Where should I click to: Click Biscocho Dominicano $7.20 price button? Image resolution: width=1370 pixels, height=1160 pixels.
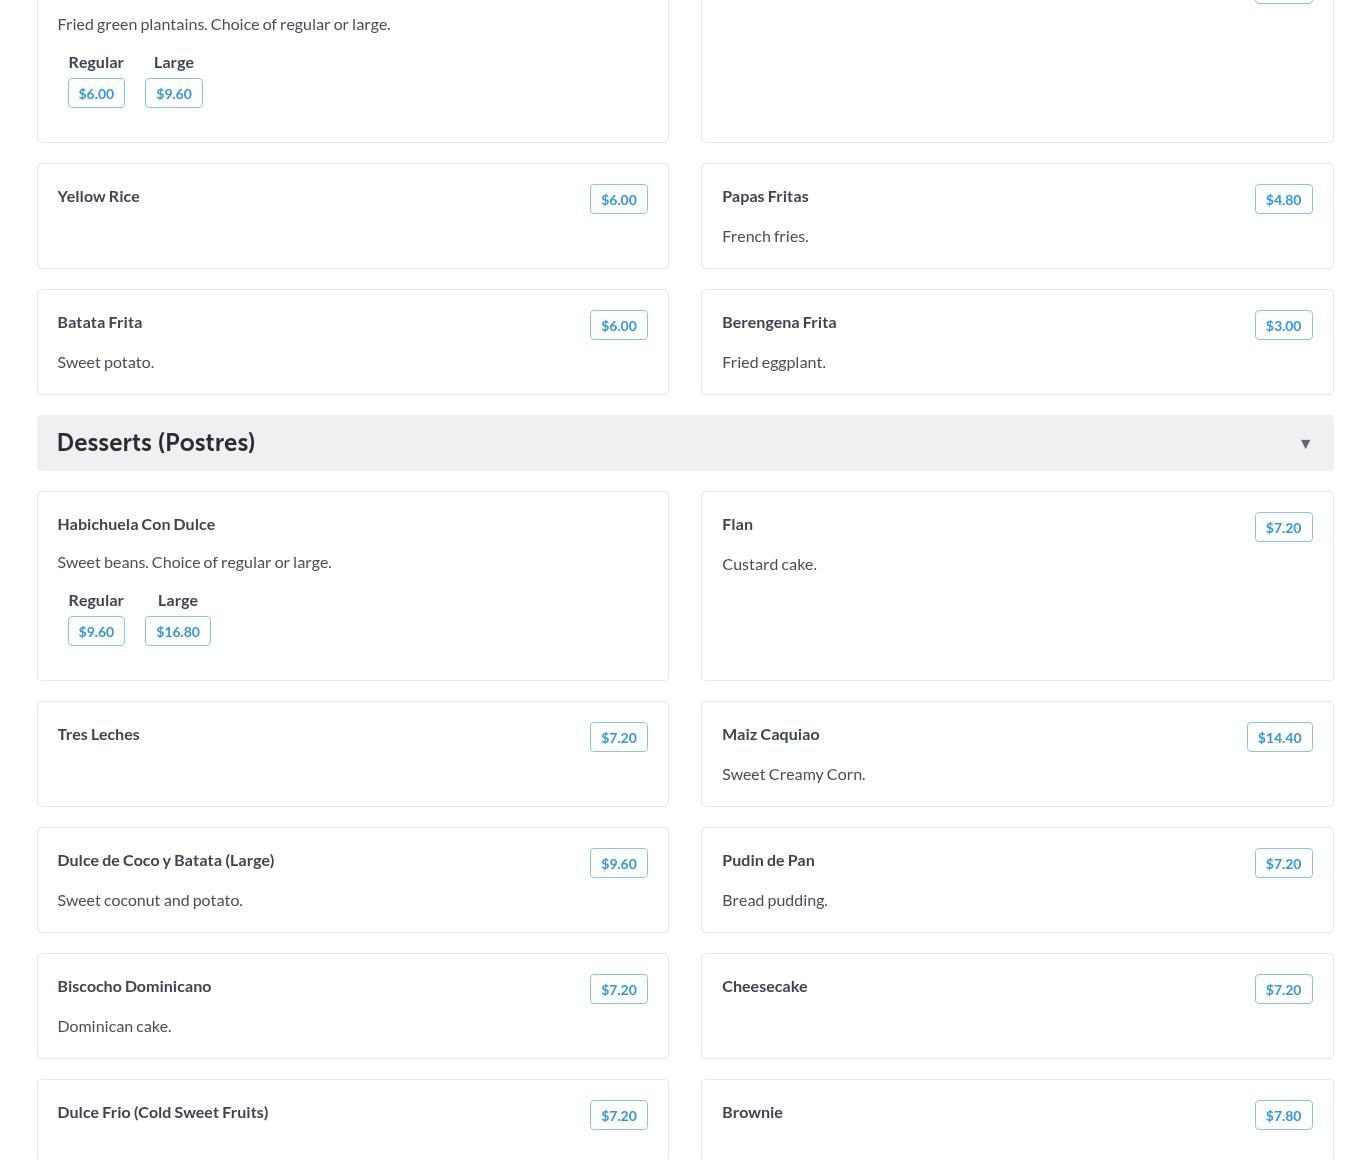tap(618, 989)
